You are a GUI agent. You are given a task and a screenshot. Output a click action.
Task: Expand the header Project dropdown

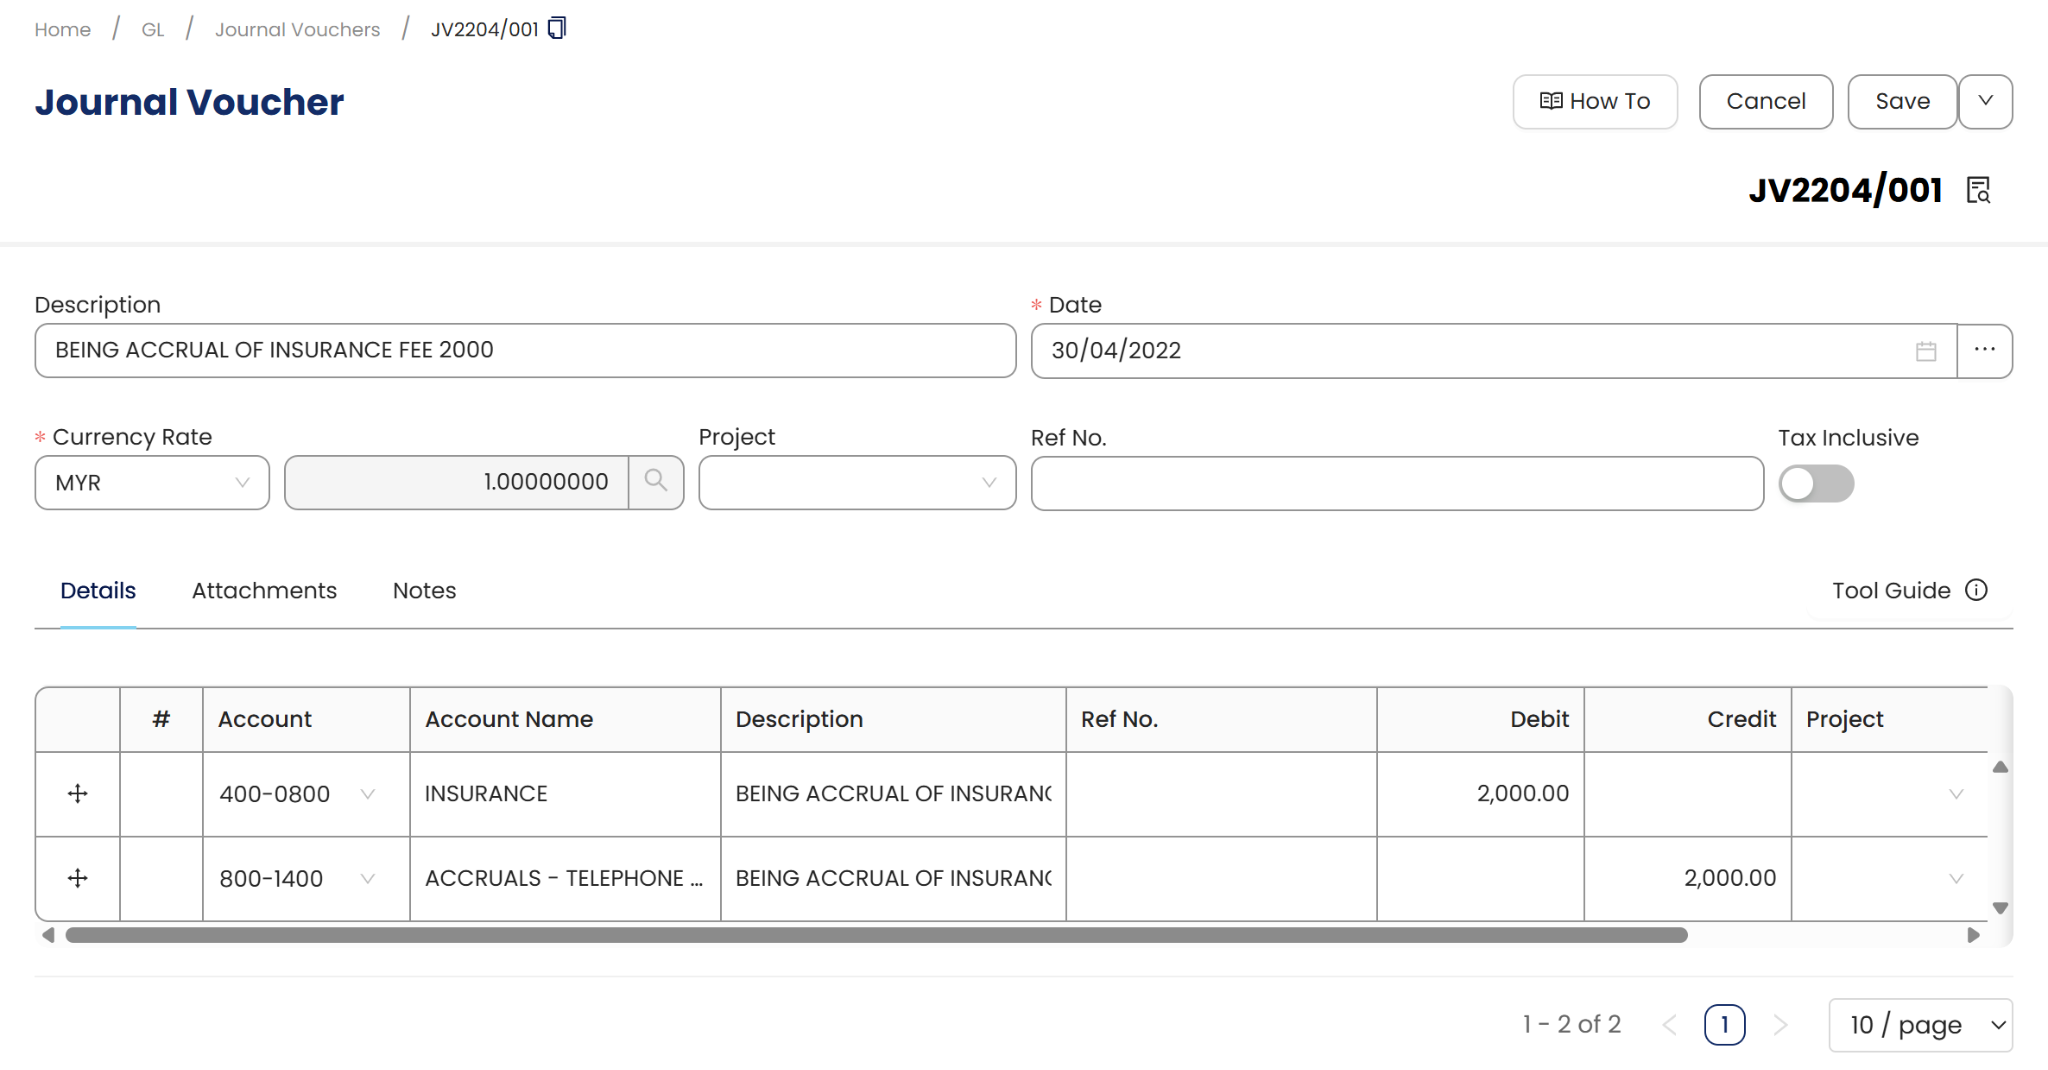point(856,483)
